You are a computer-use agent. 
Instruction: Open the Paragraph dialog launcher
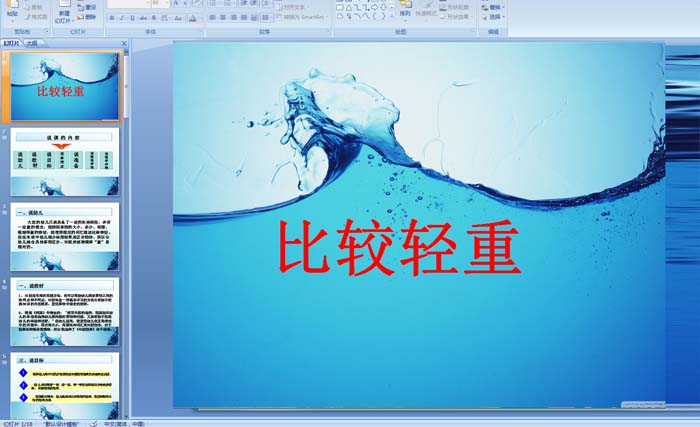click(328, 31)
